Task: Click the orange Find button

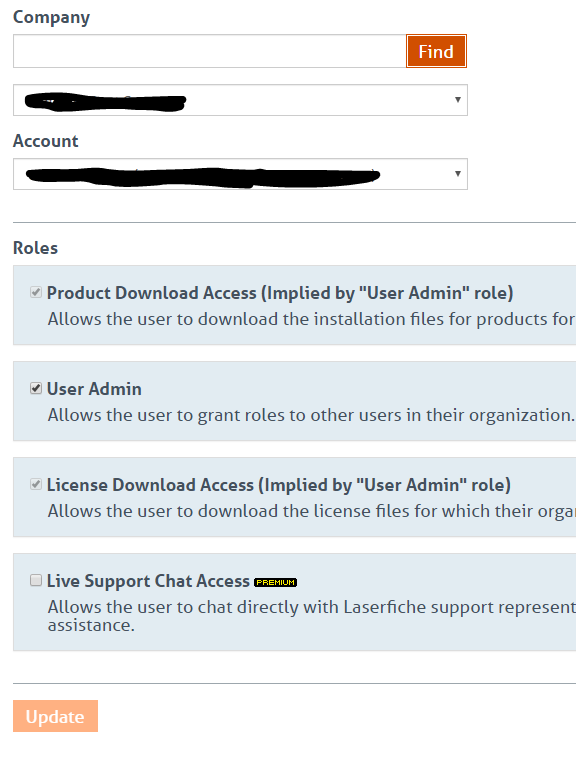Action: pyautogui.click(x=436, y=51)
